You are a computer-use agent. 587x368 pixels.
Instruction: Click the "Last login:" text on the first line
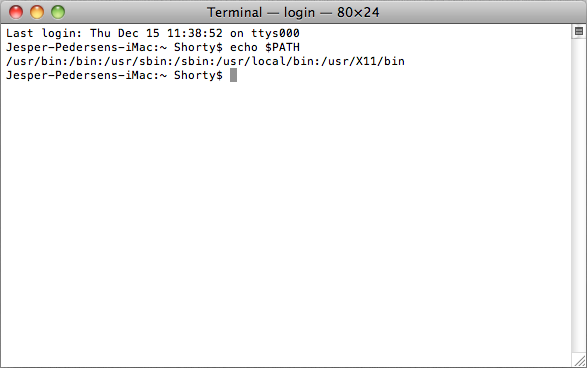pyautogui.click(x=44, y=33)
